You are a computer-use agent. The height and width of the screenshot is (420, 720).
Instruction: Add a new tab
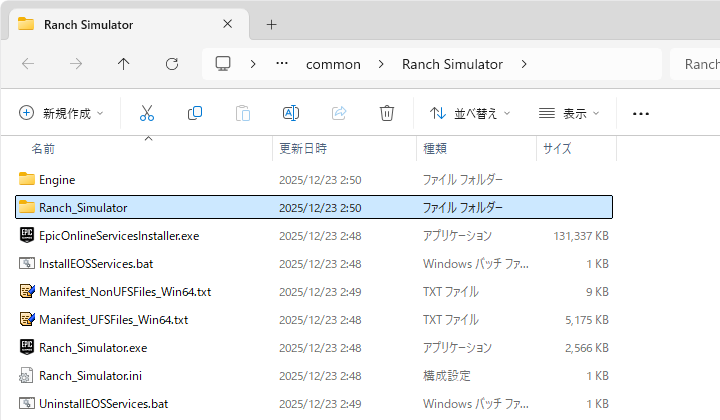pyautogui.click(x=271, y=24)
